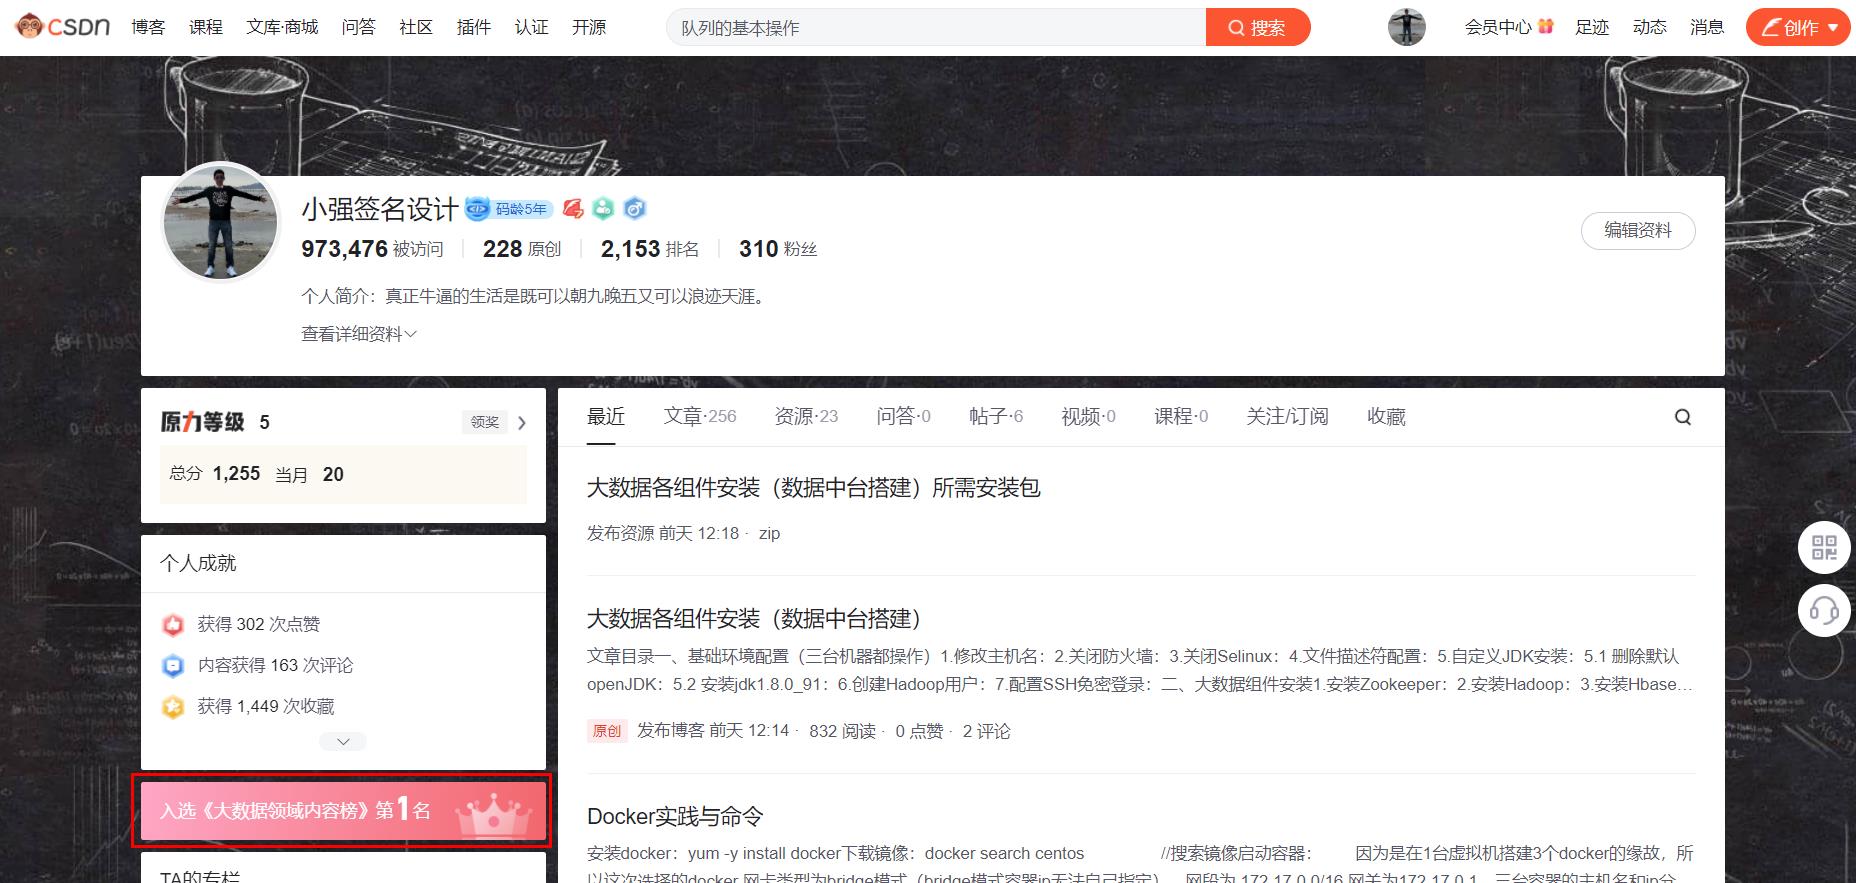Click the 832 阅读 count
This screenshot has height=883, width=1856.
coord(842,731)
